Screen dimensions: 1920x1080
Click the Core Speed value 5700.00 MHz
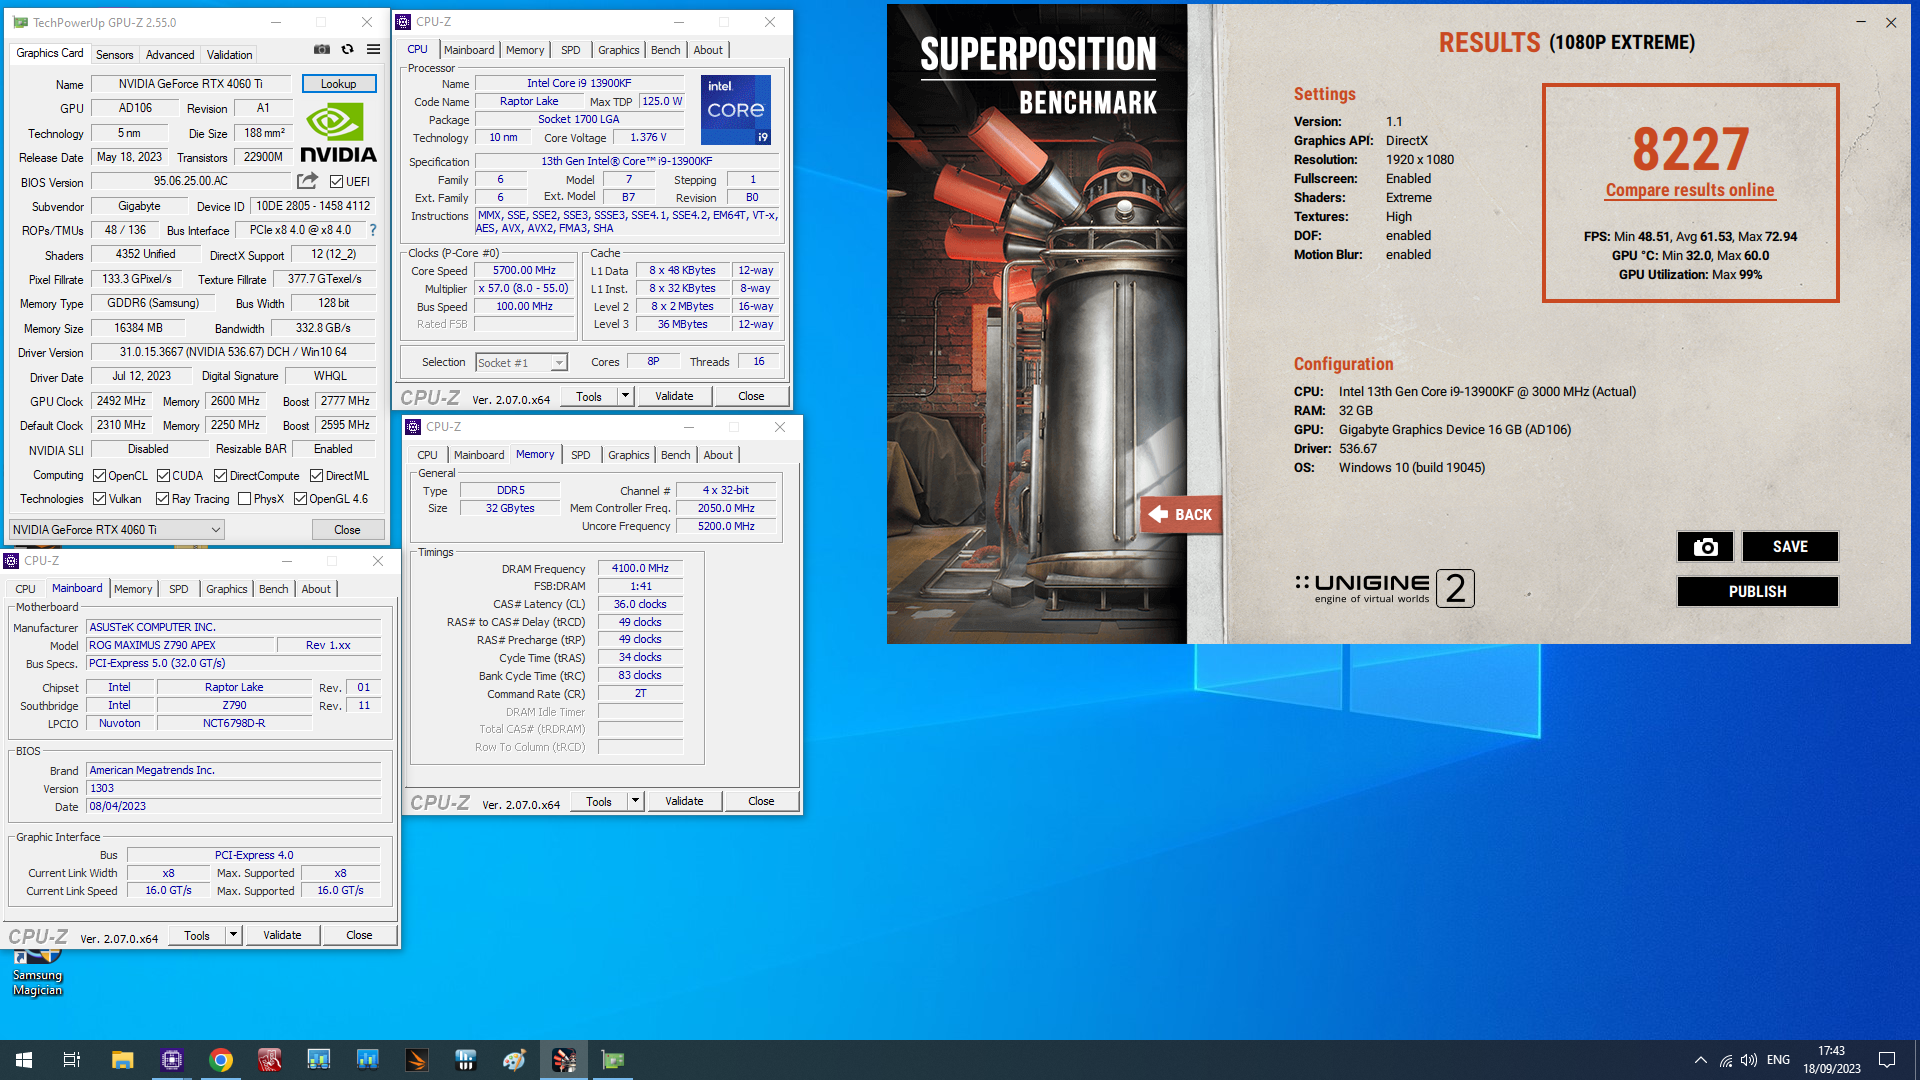525,271
